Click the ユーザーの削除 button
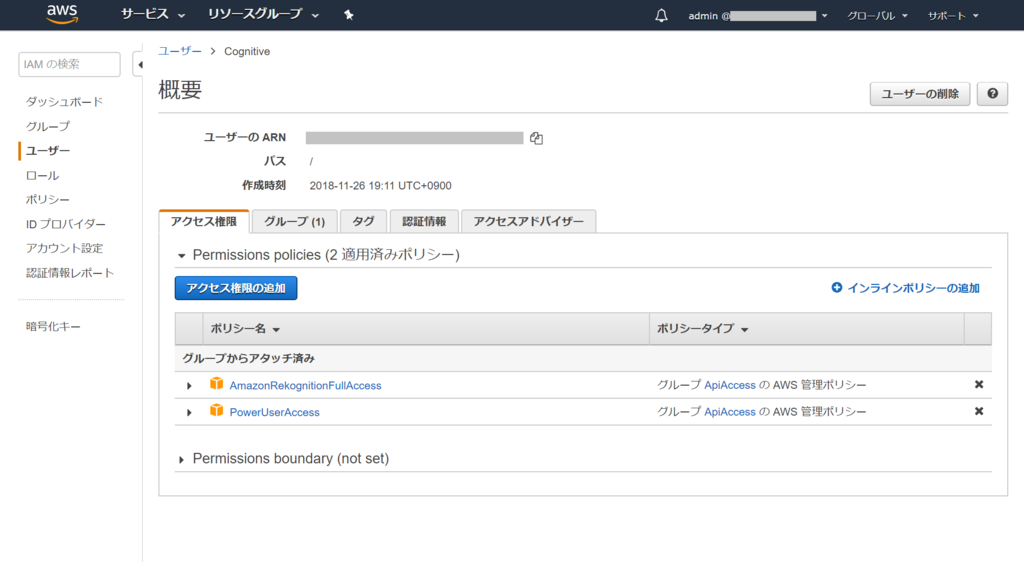The height and width of the screenshot is (562, 1024). [x=920, y=94]
